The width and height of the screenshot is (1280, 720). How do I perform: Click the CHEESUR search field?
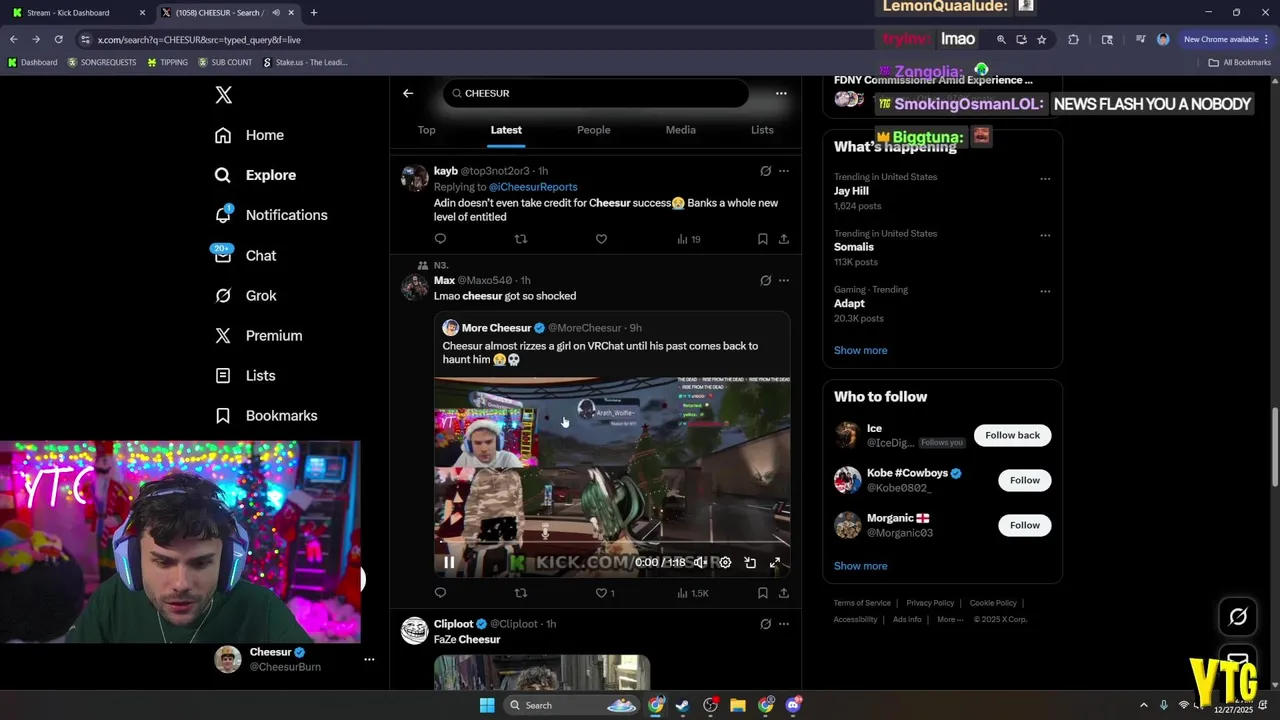pos(596,93)
